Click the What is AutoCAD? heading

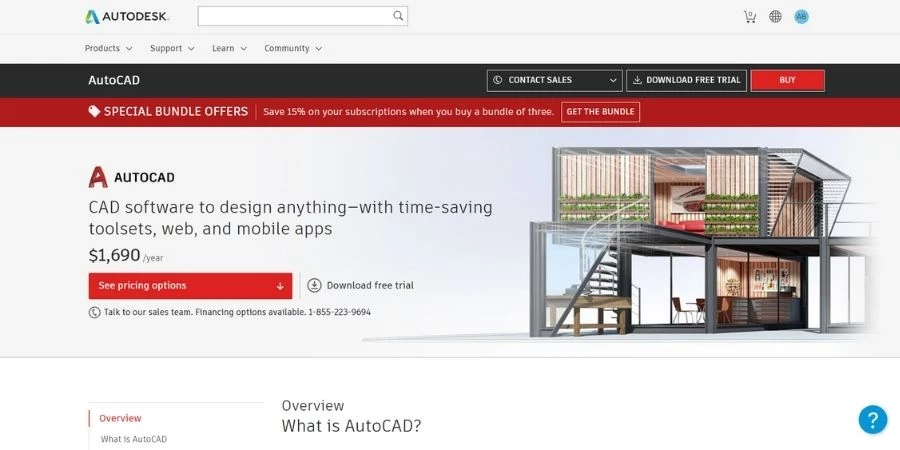pos(351,426)
